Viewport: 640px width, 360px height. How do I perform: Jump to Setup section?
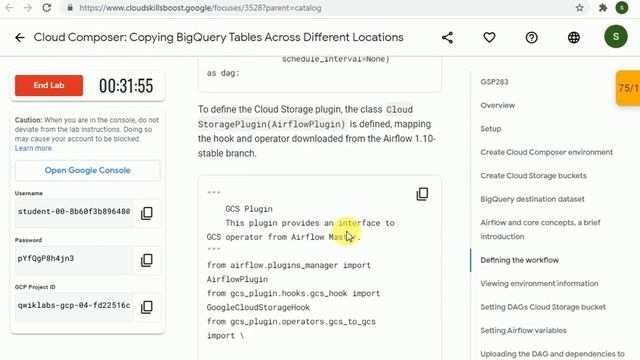tap(491, 129)
